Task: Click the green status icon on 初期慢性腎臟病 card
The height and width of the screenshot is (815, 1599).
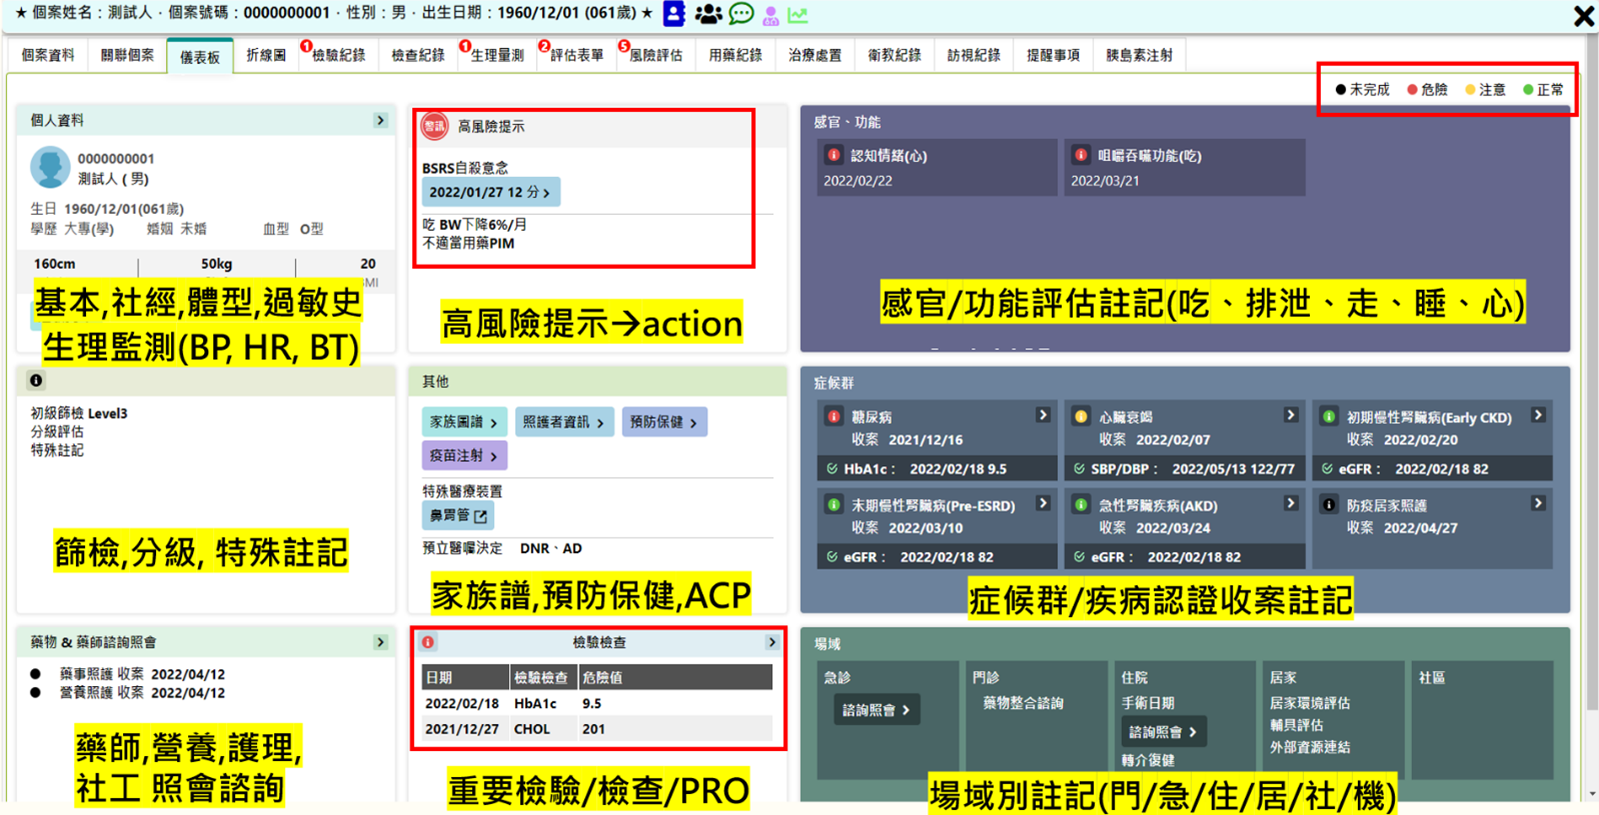Action: pyautogui.click(x=1329, y=417)
